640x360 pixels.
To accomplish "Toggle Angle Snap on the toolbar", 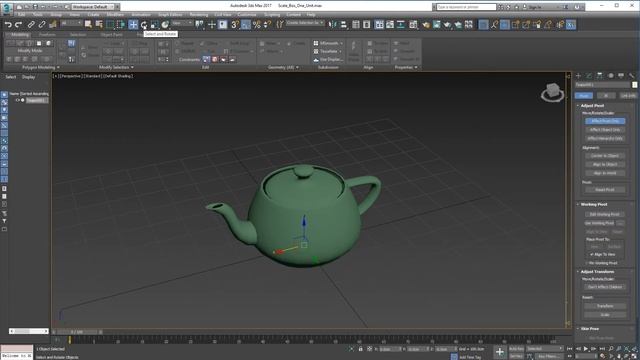I will [246, 25].
